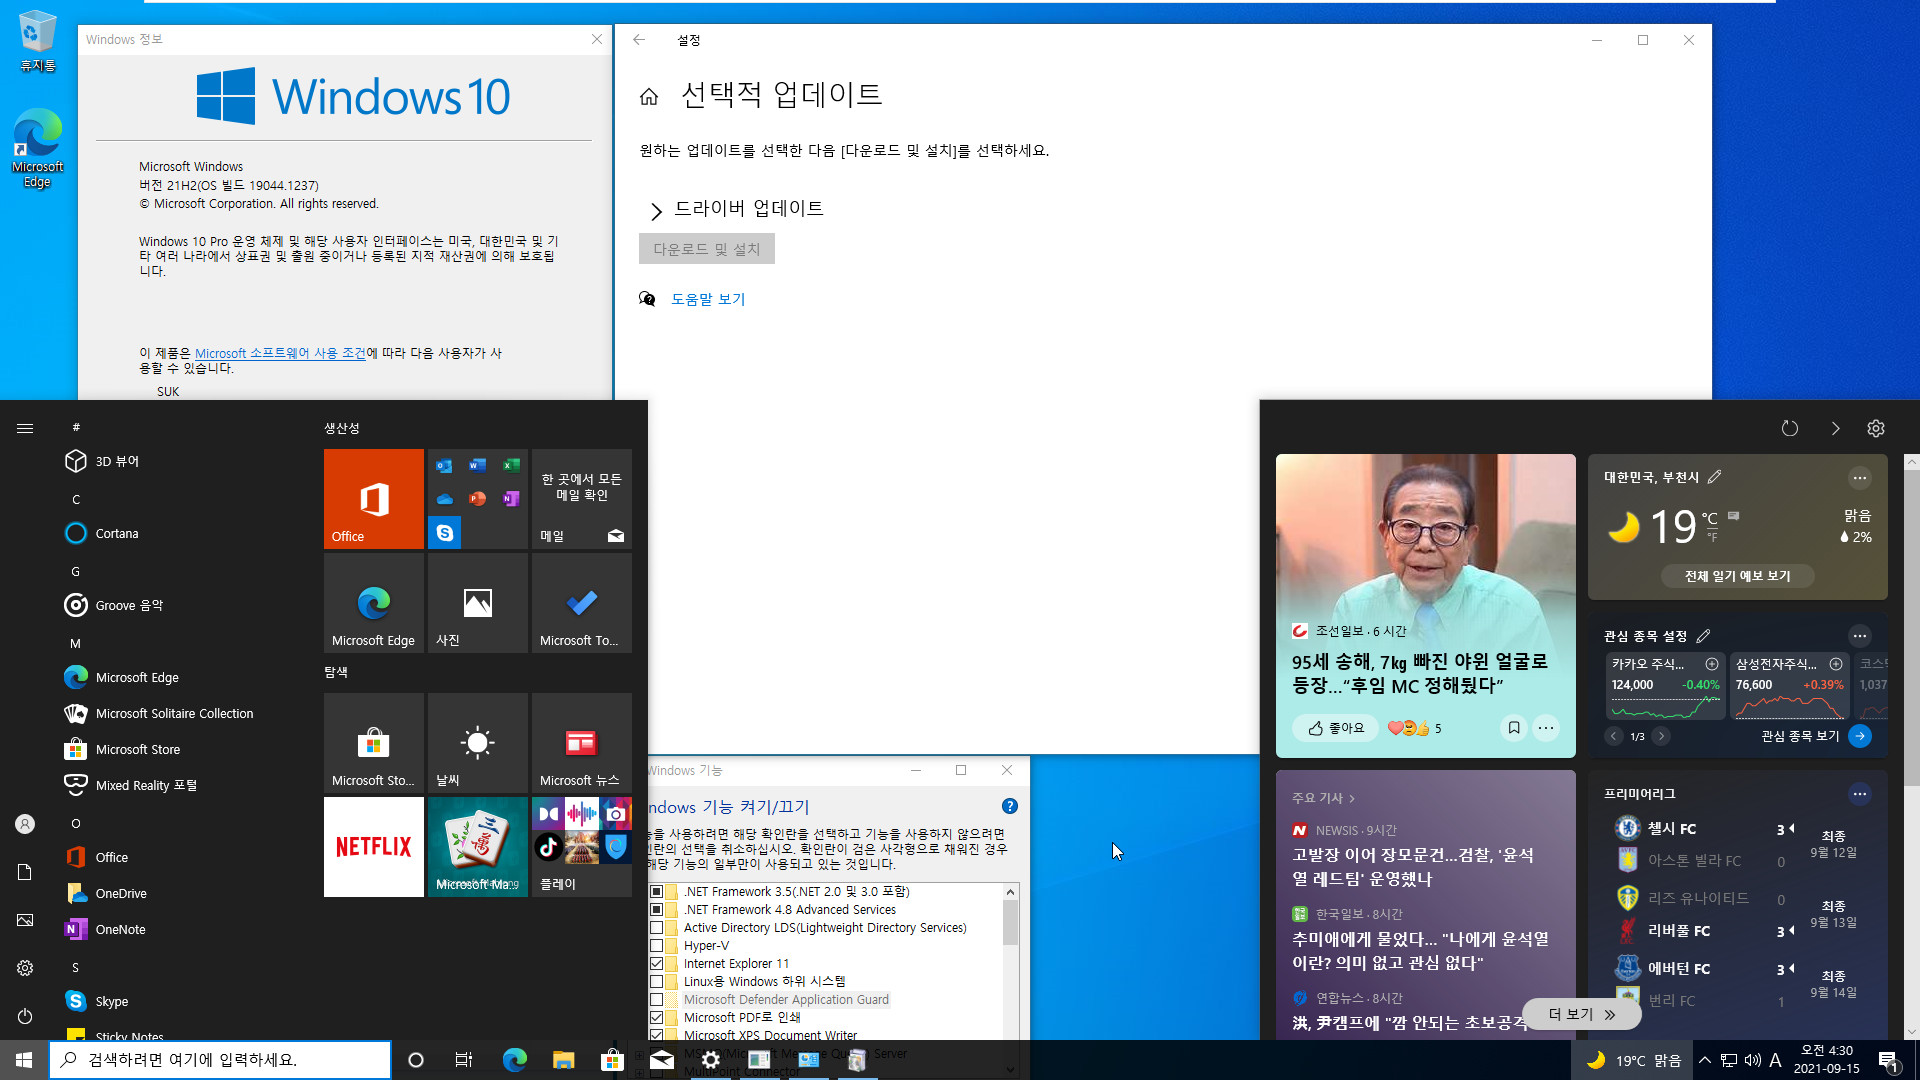
Task: Enable Linux용 Windows 하위 시스템 checkbox
Action: pos(657,981)
